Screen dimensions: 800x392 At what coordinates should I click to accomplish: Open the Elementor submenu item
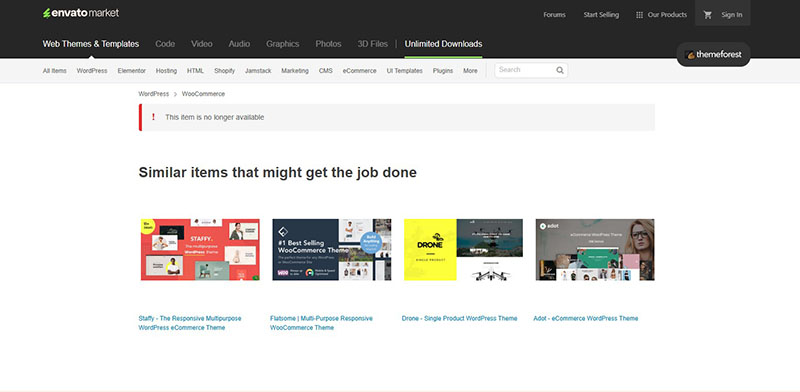coord(132,71)
